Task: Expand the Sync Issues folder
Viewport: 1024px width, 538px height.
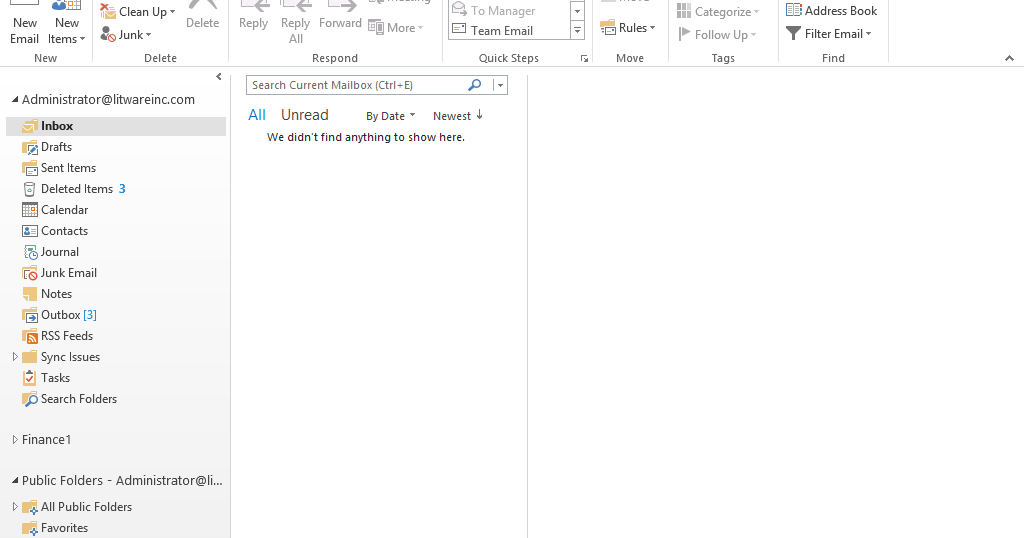Action: (x=15, y=356)
